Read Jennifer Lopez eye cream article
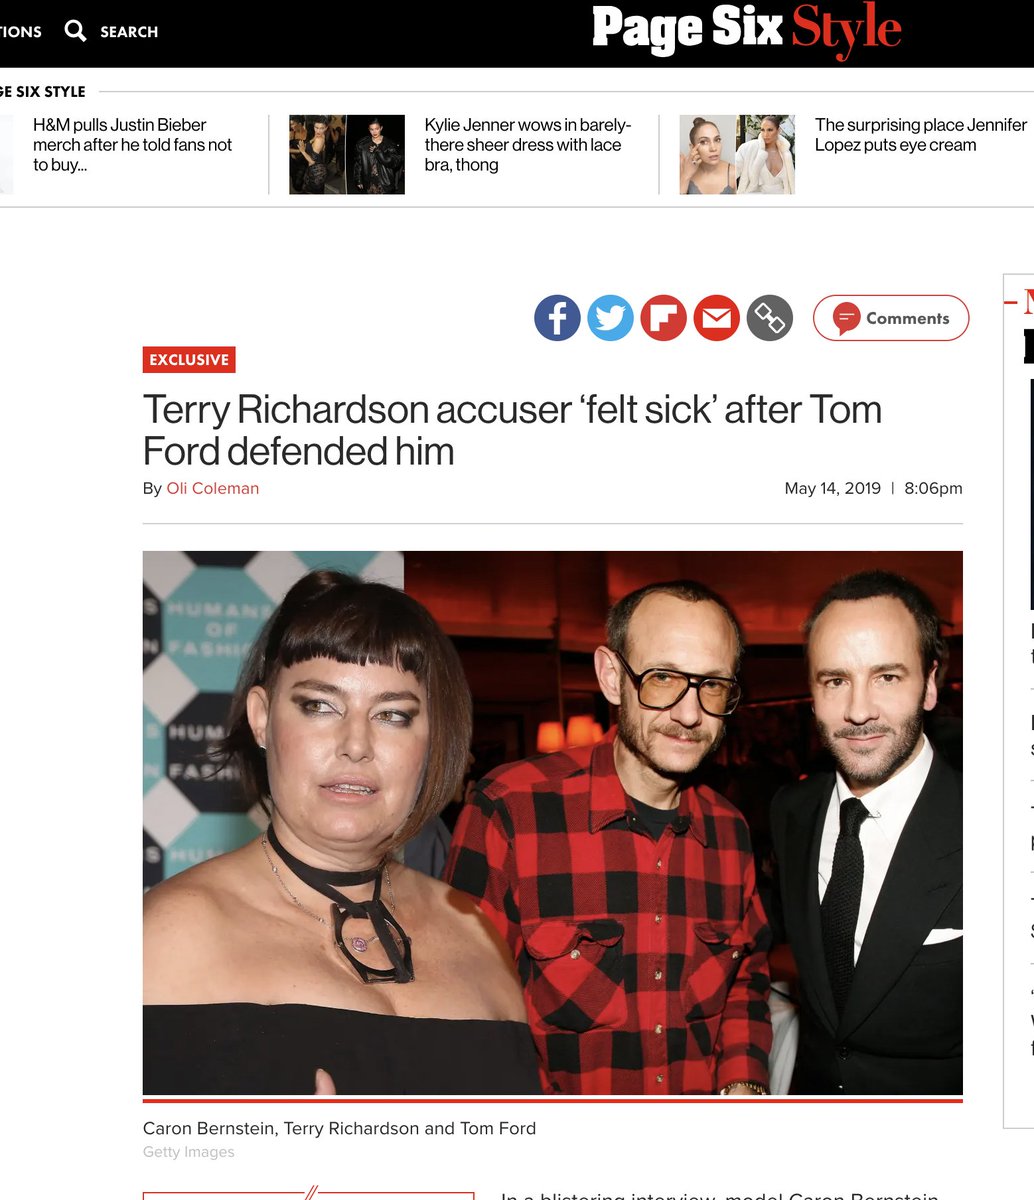Image resolution: width=1034 pixels, height=1200 pixels. pyautogui.click(x=920, y=135)
